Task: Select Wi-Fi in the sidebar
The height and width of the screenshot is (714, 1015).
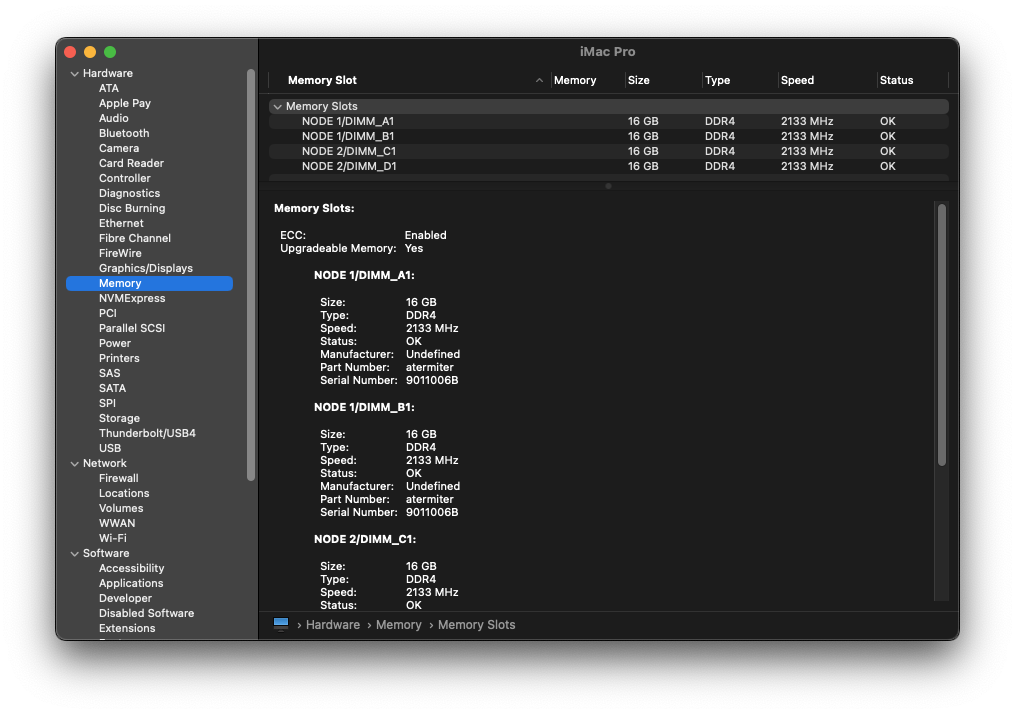Action: coord(113,538)
